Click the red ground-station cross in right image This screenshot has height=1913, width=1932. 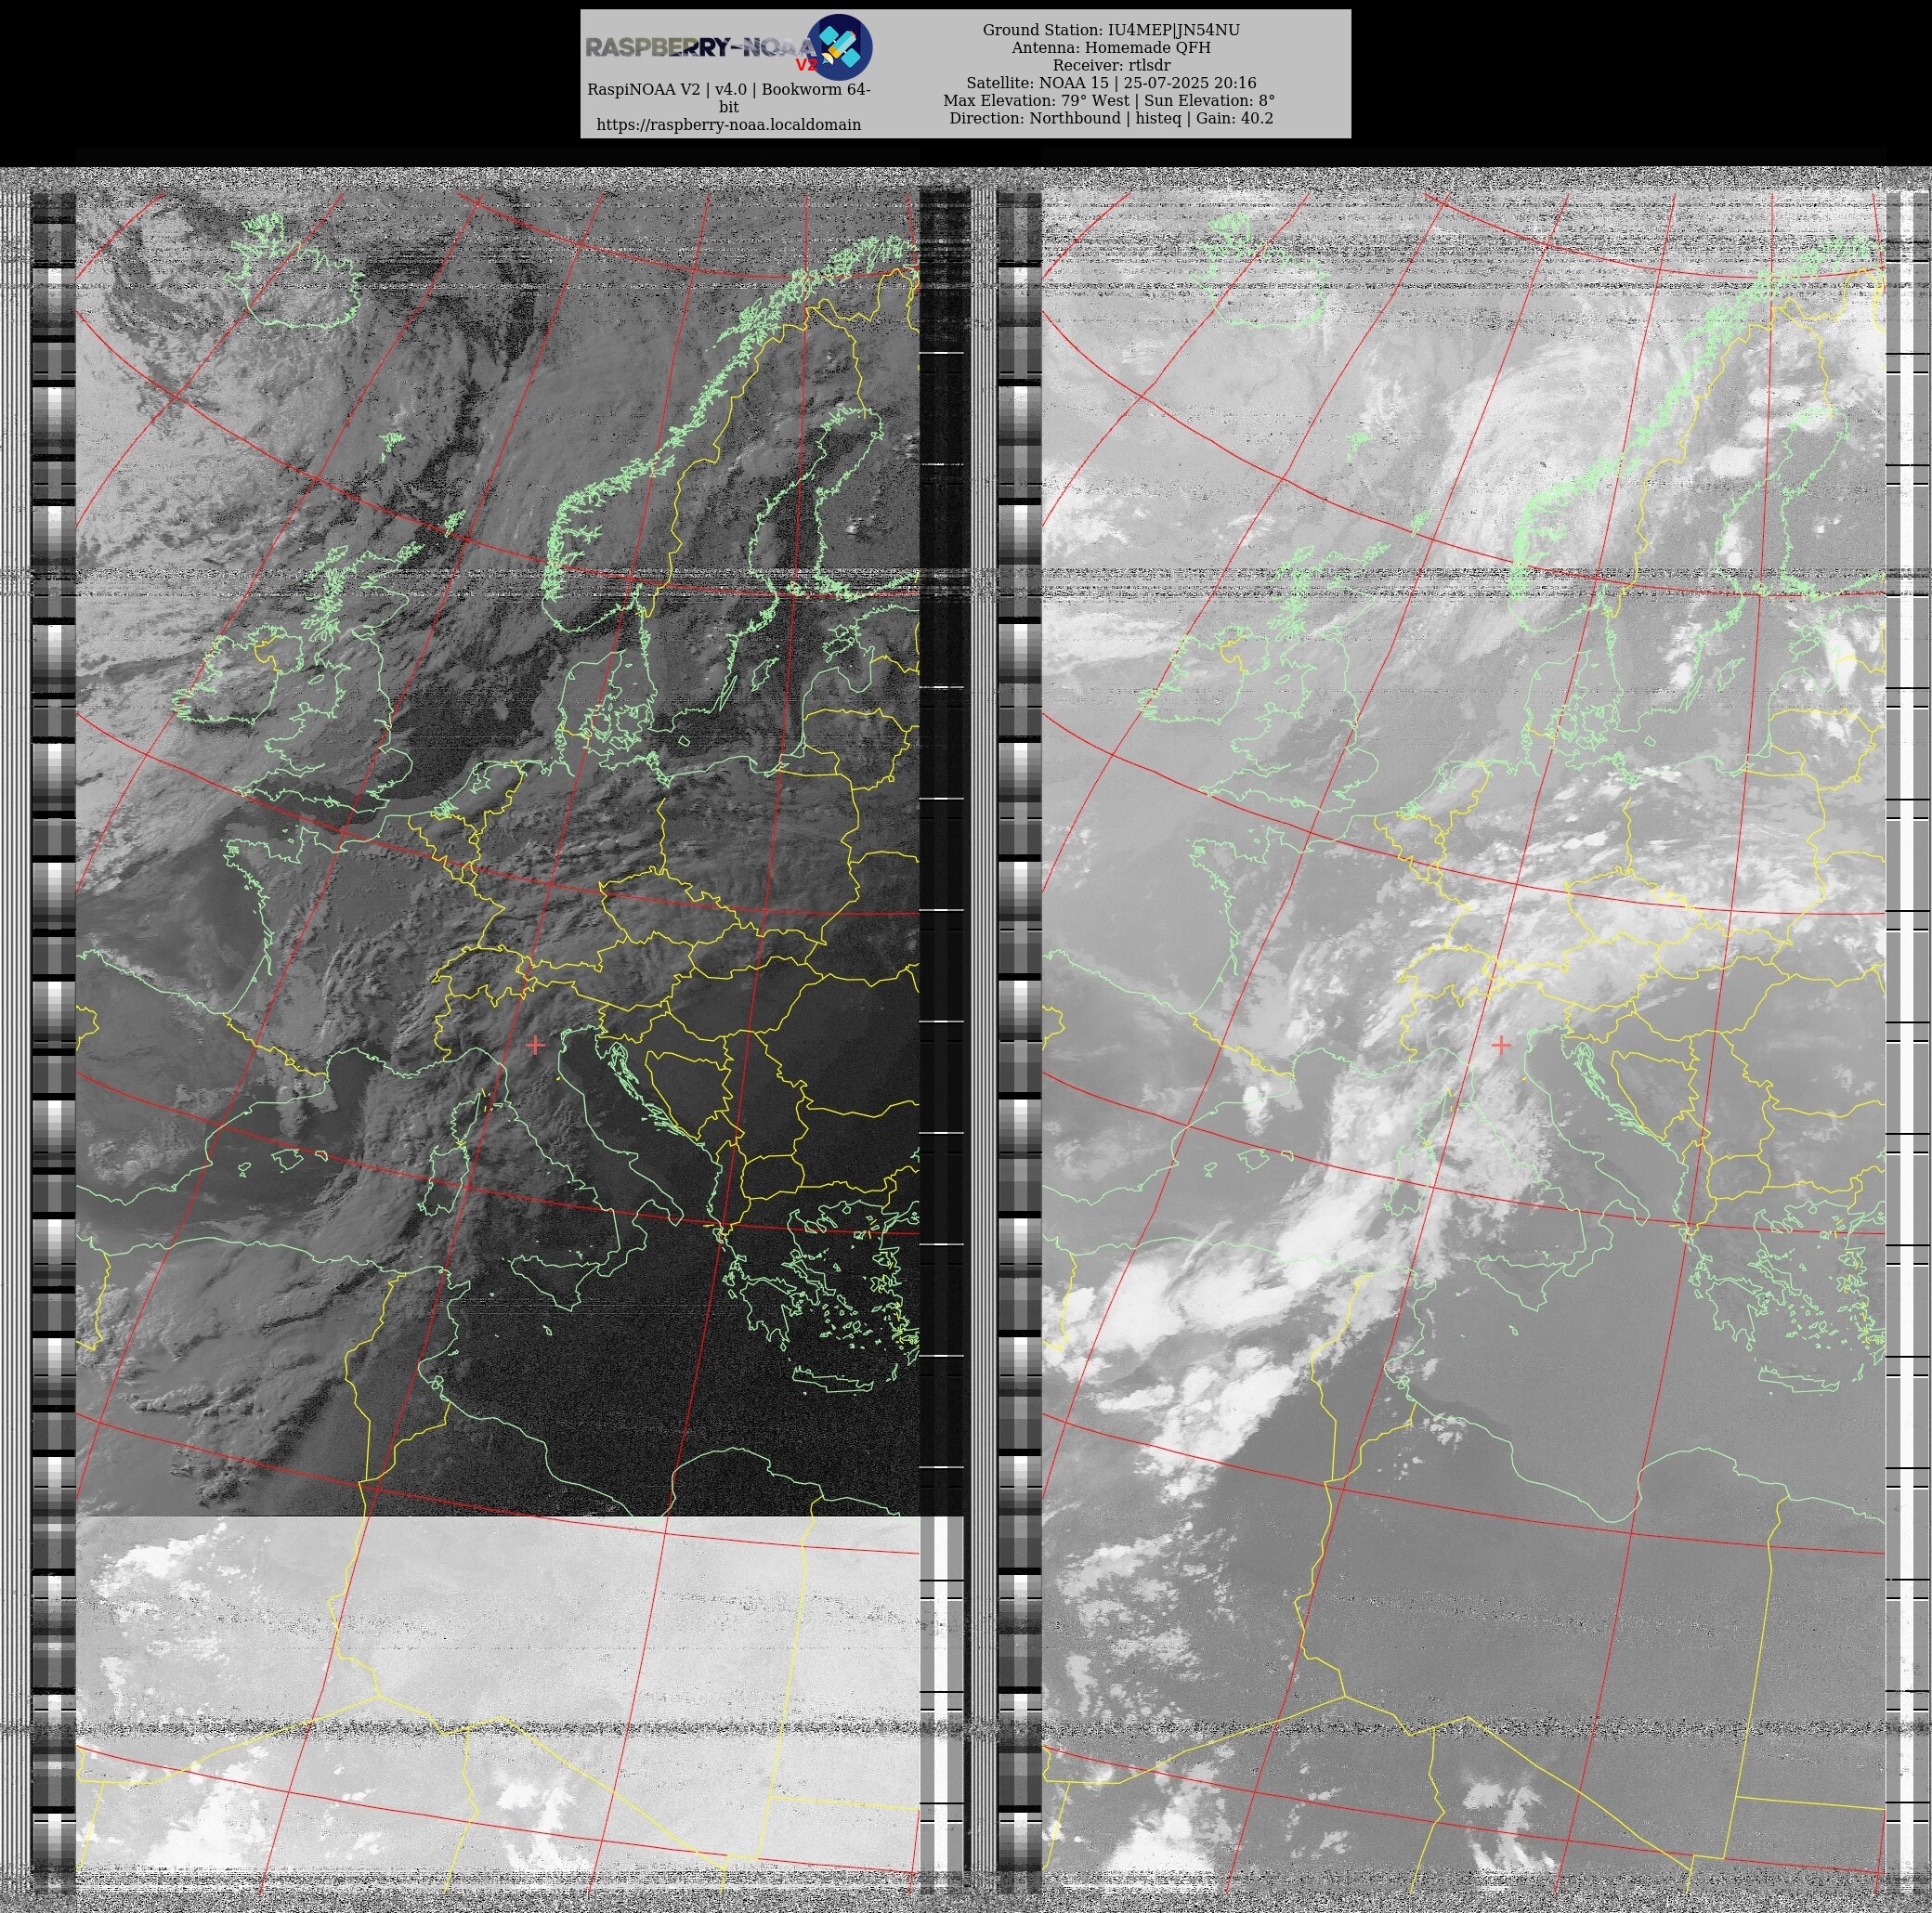point(1500,1044)
